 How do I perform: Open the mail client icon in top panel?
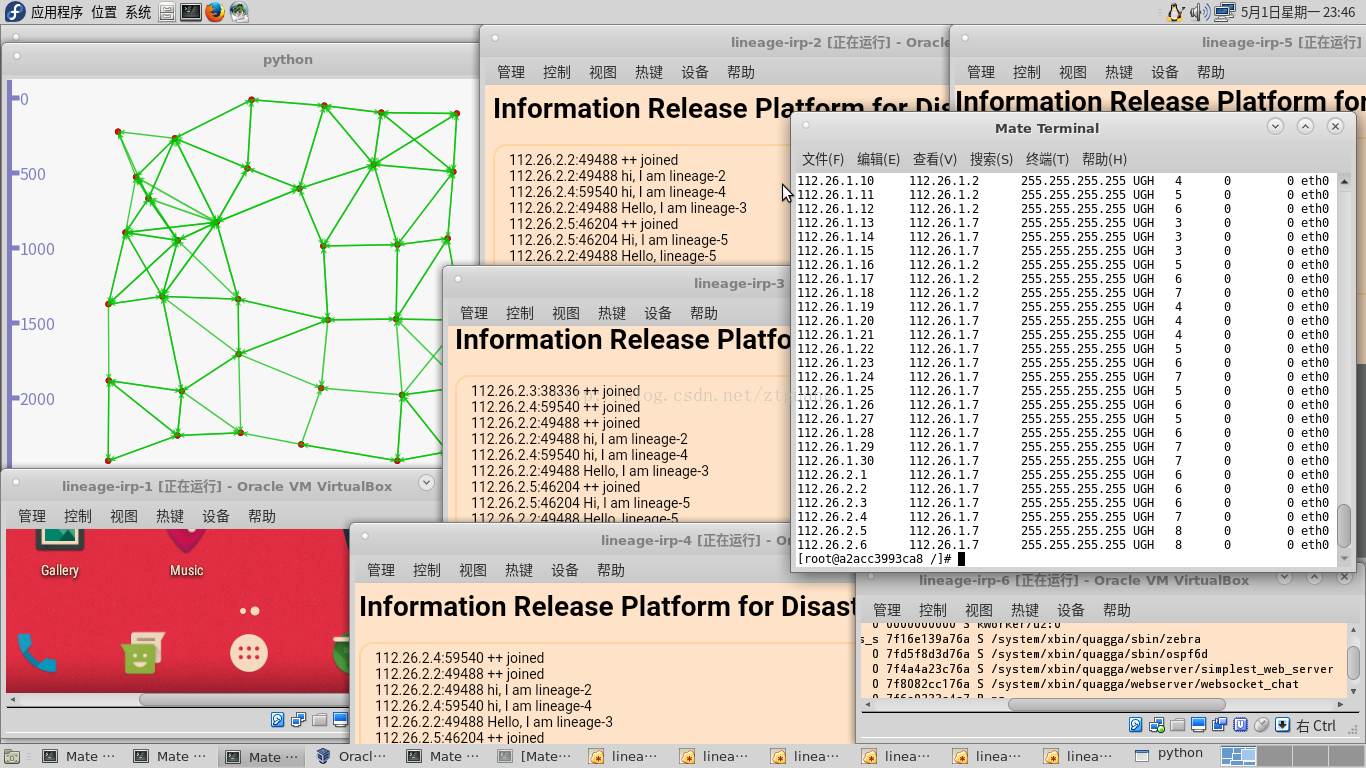pos(239,12)
